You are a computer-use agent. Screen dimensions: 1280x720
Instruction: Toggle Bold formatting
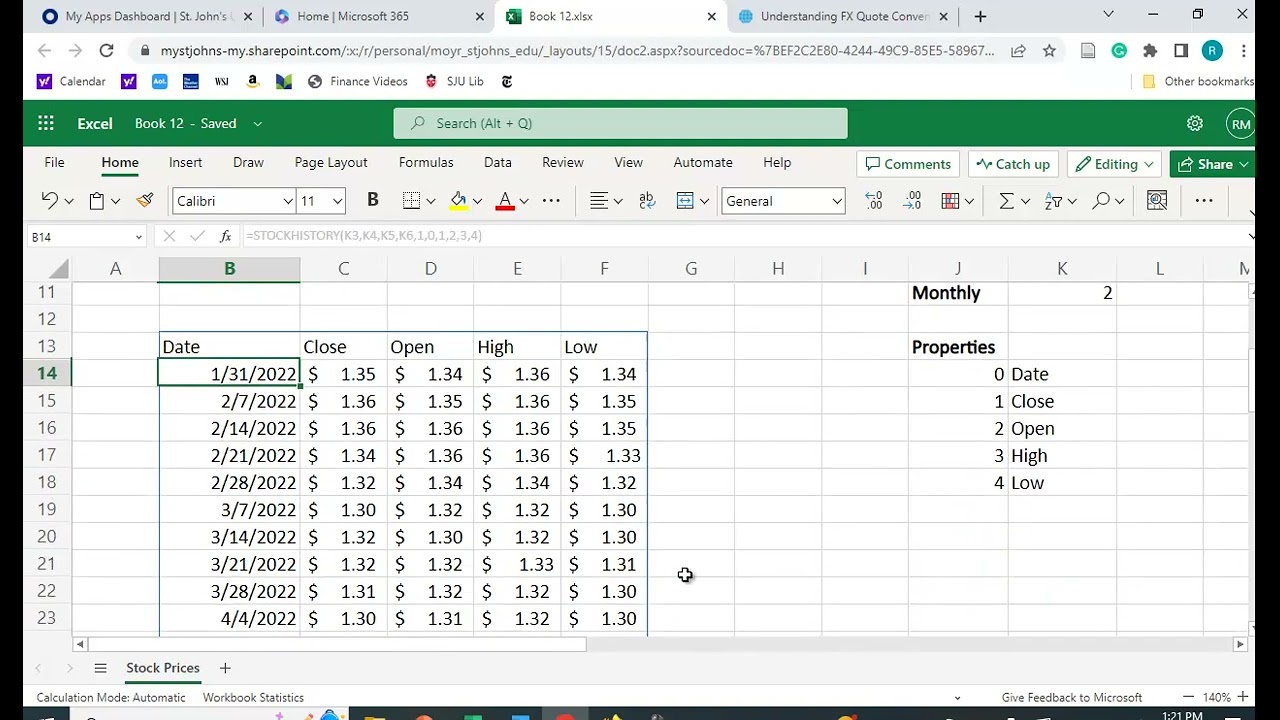tap(373, 200)
